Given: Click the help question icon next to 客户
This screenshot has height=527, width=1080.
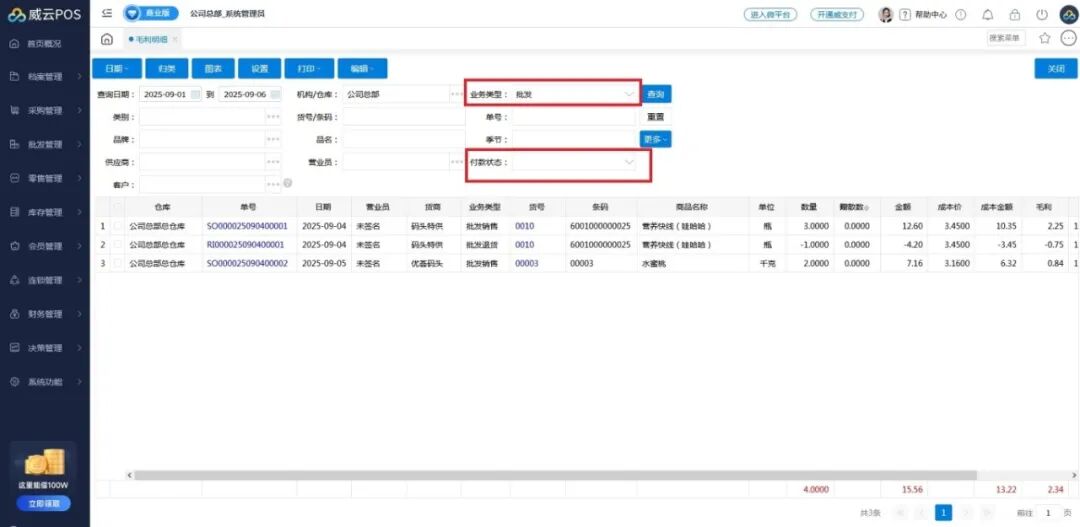Looking at the screenshot, I should pyautogui.click(x=288, y=184).
